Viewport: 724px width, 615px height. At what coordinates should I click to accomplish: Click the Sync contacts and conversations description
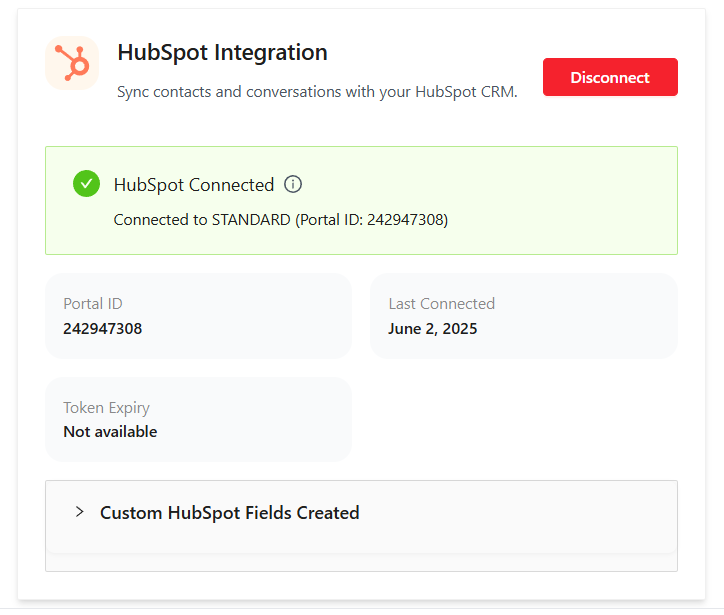[x=317, y=92]
